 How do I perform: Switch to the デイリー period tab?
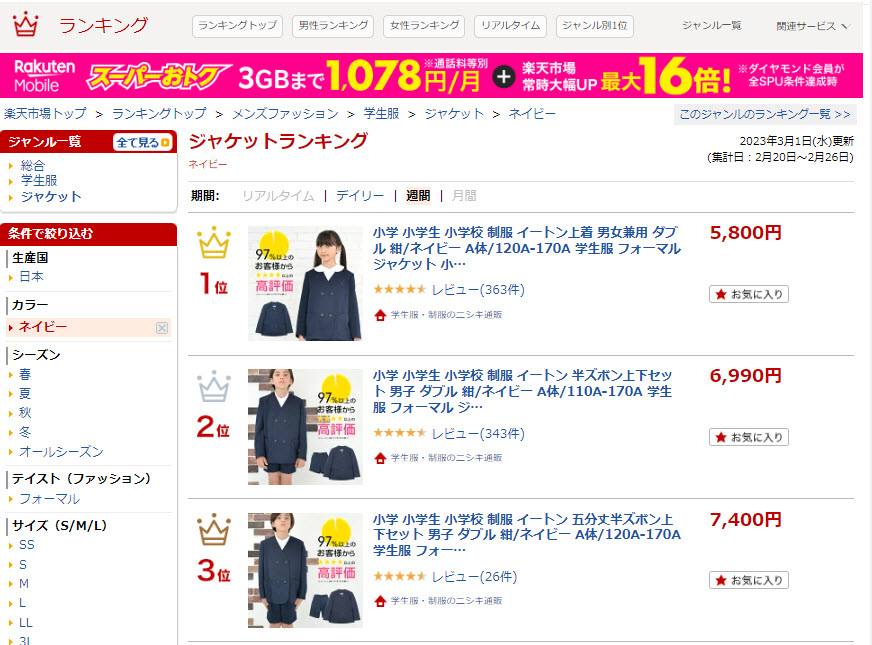point(360,196)
